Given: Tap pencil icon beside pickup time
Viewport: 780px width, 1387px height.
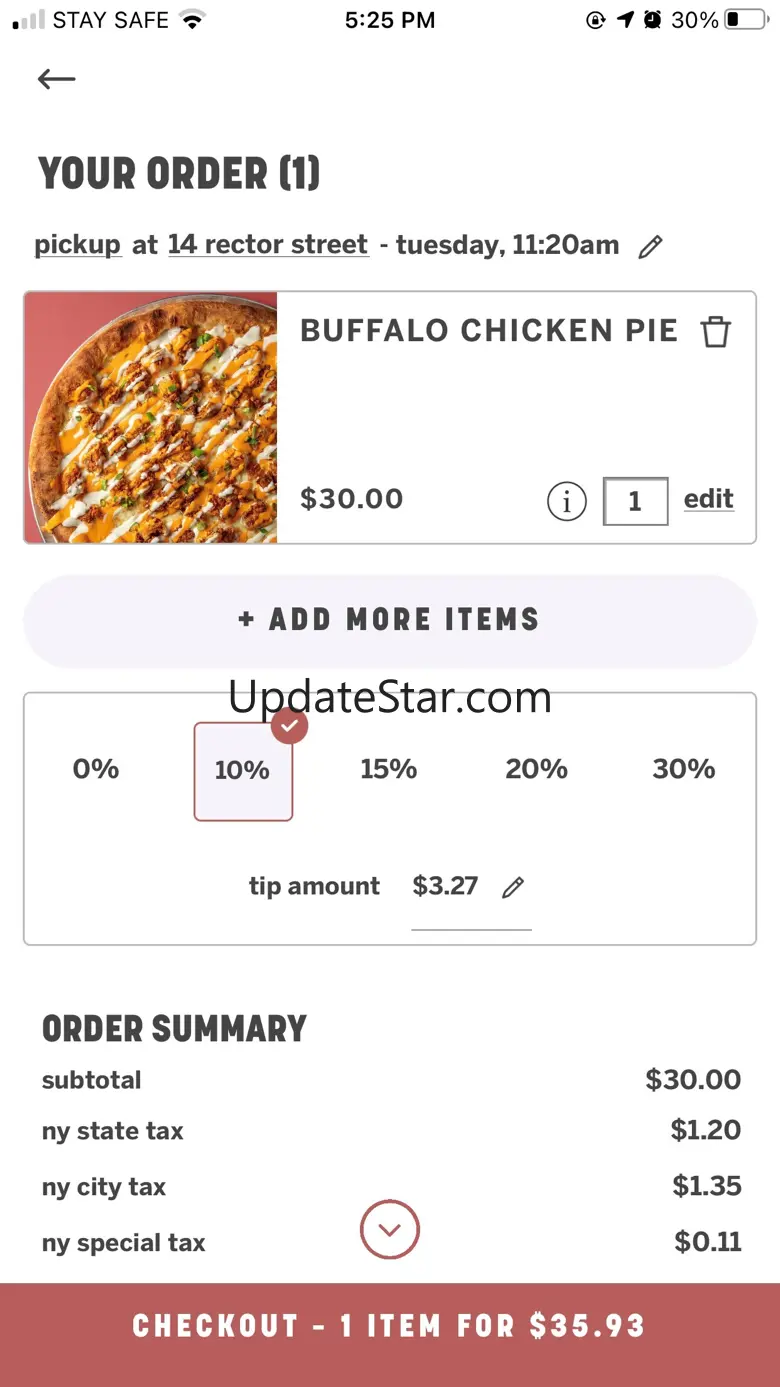Looking at the screenshot, I should coord(650,246).
